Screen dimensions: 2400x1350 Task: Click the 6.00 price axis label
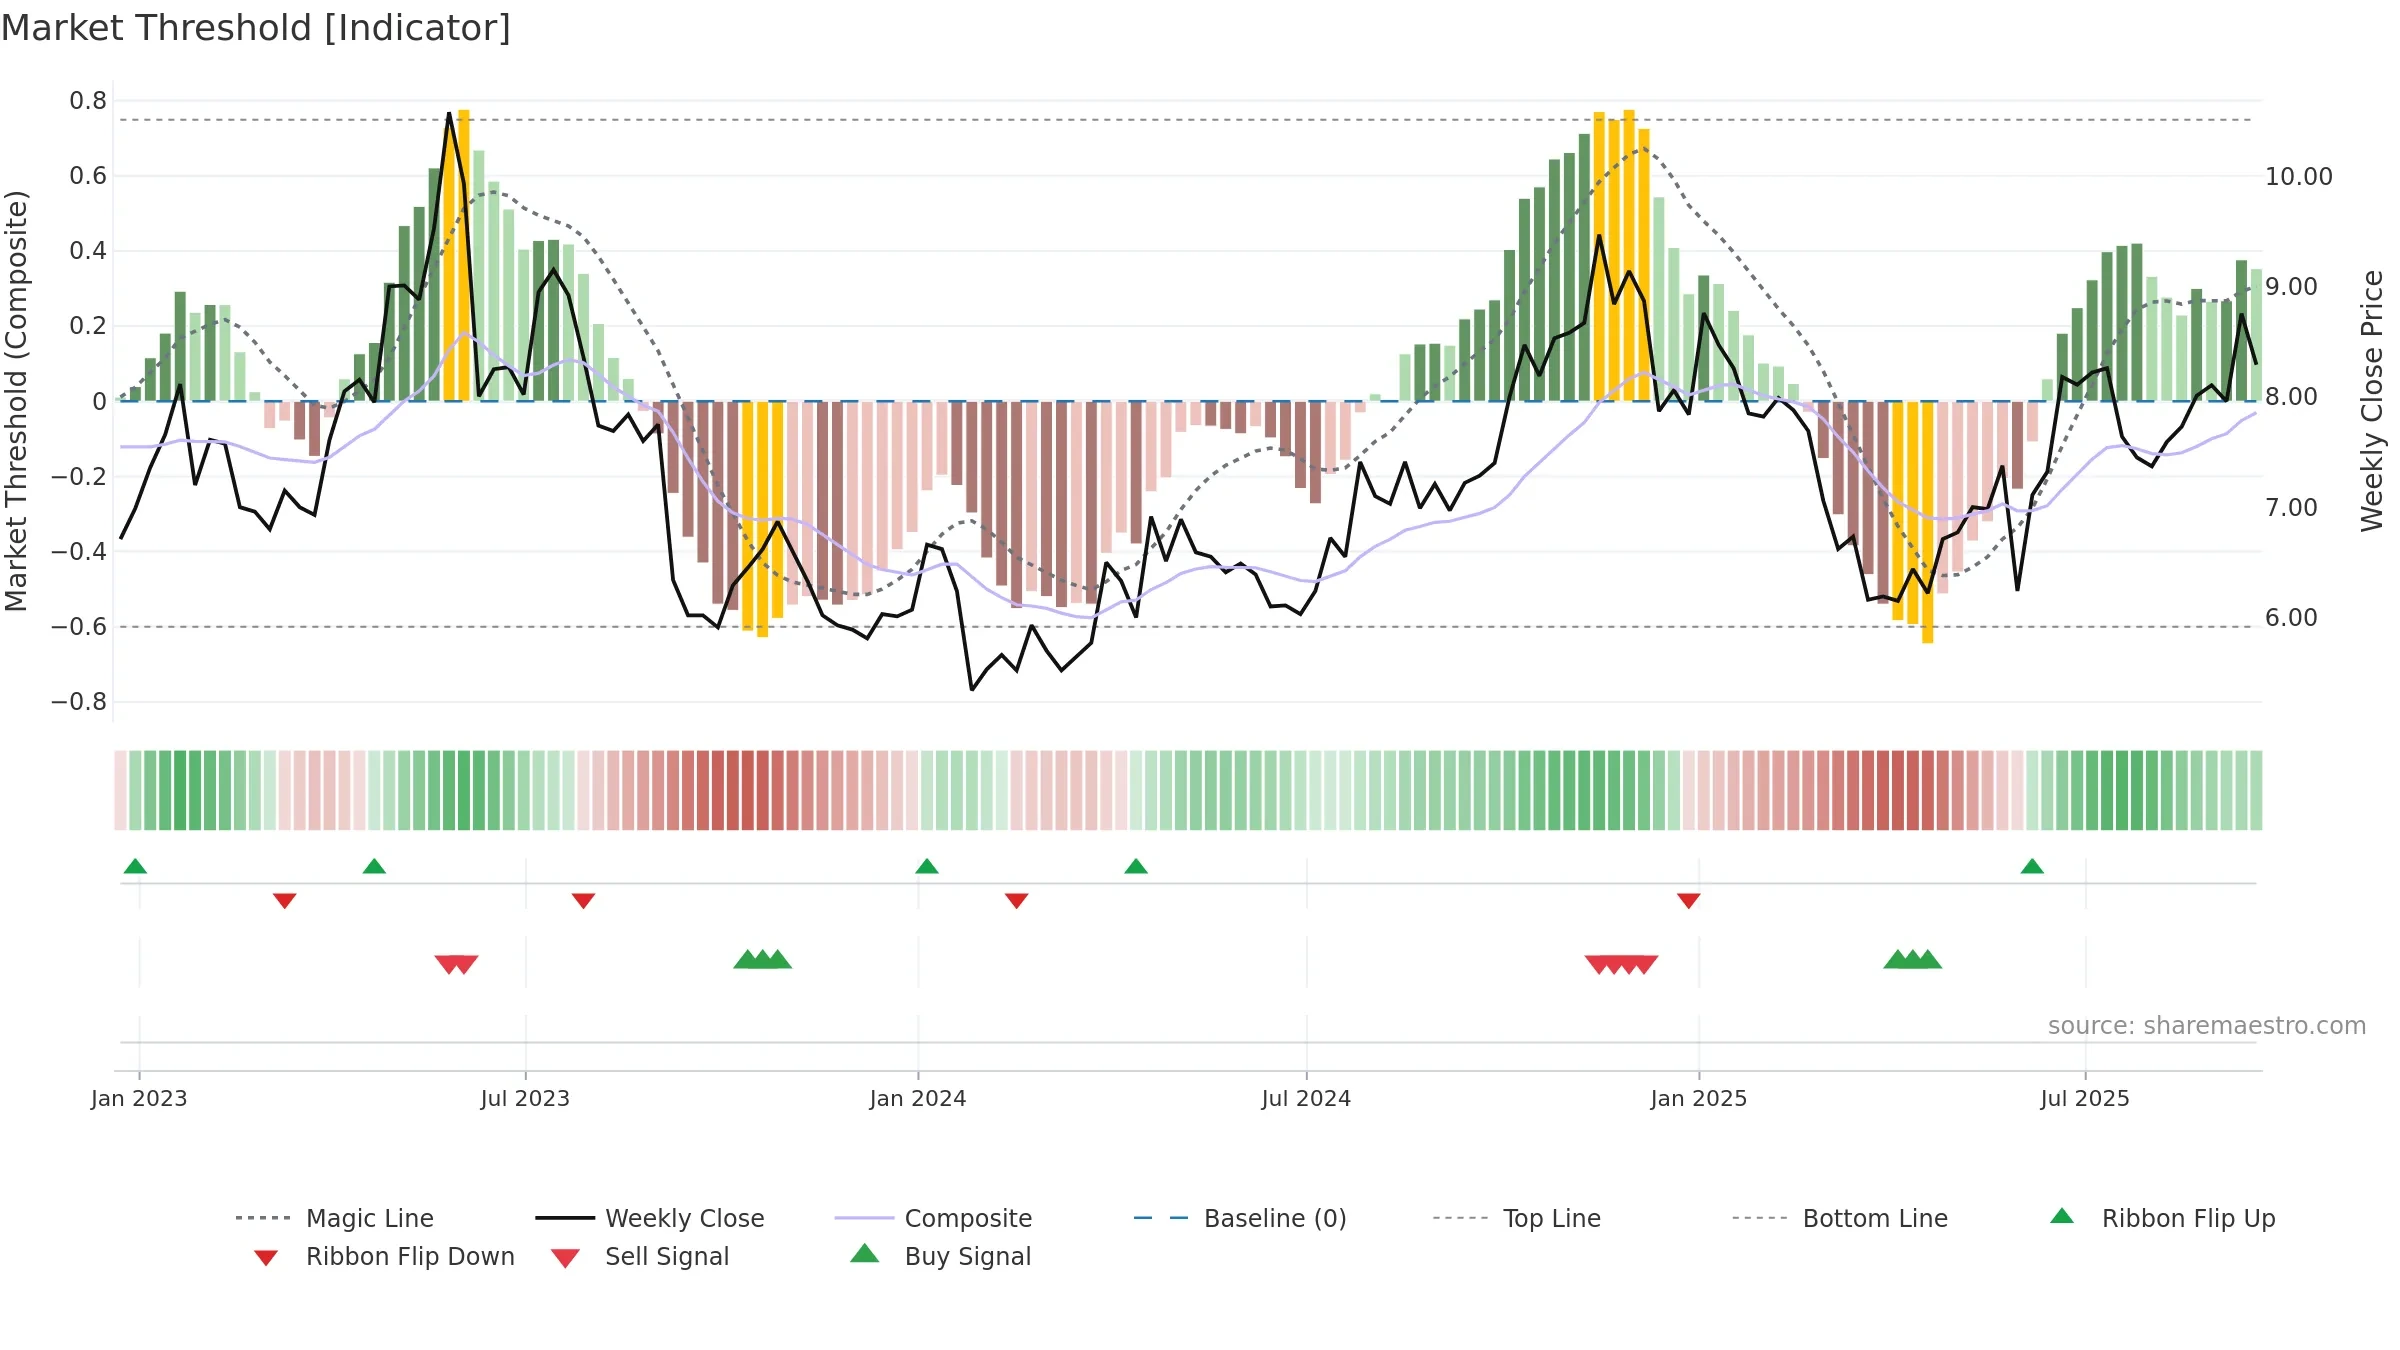coord(2291,618)
